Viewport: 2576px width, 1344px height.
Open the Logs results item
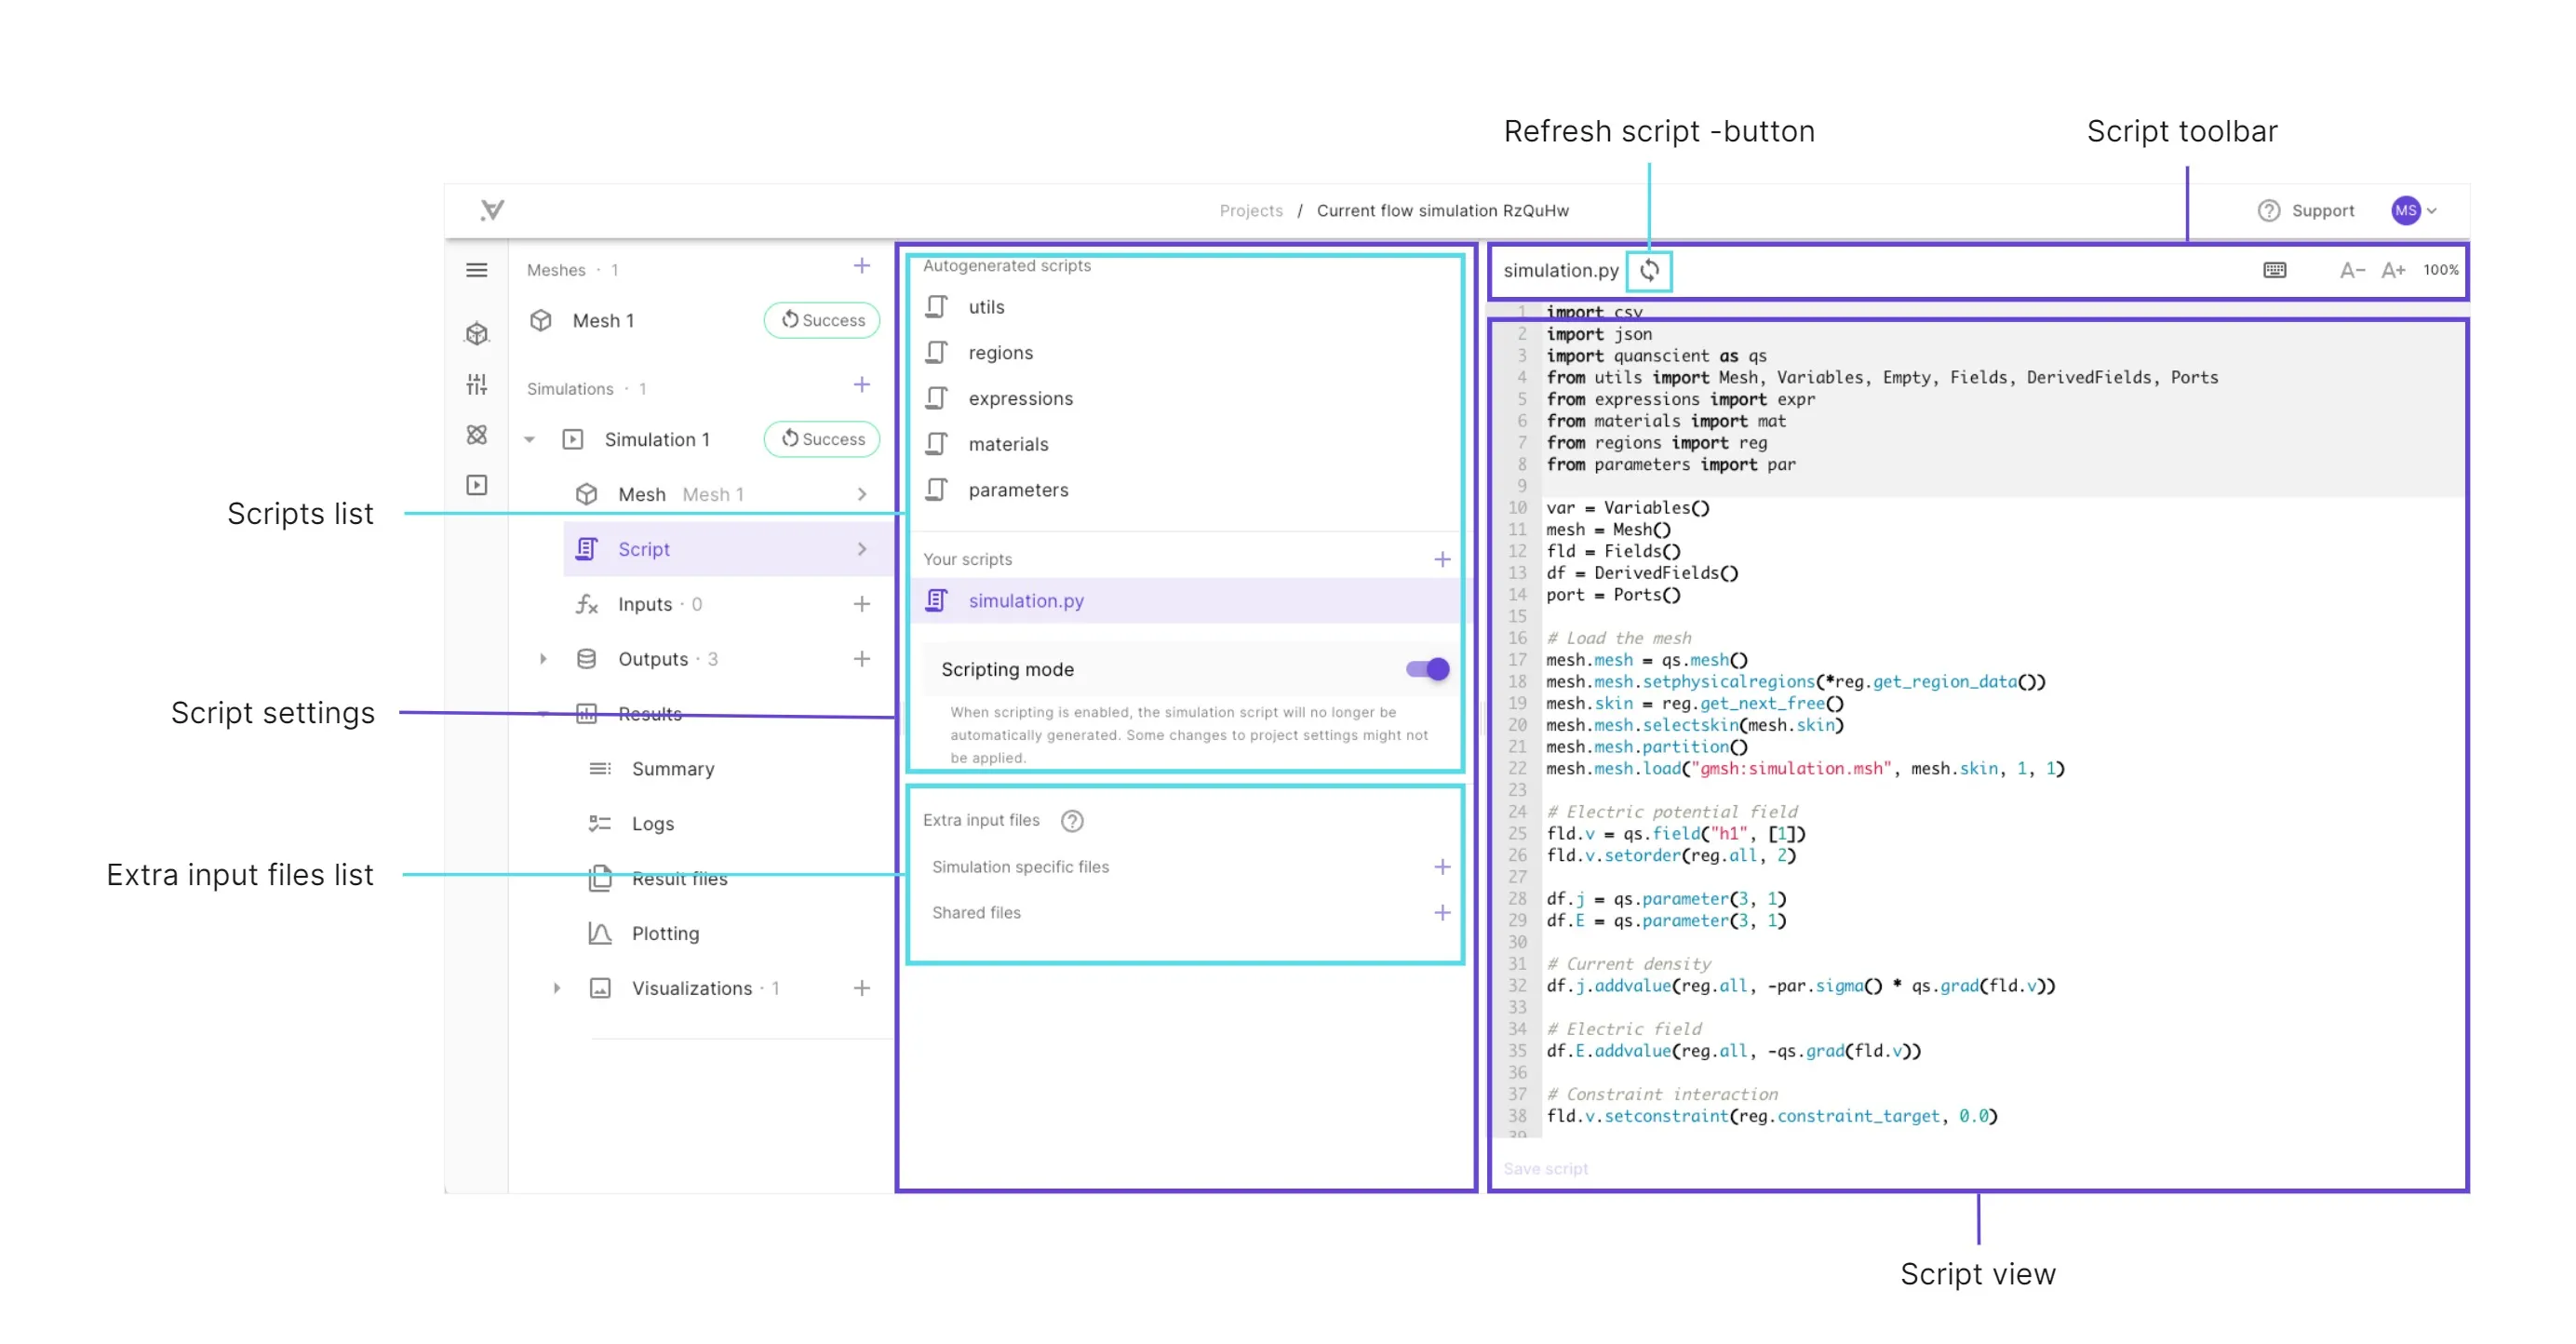point(652,824)
